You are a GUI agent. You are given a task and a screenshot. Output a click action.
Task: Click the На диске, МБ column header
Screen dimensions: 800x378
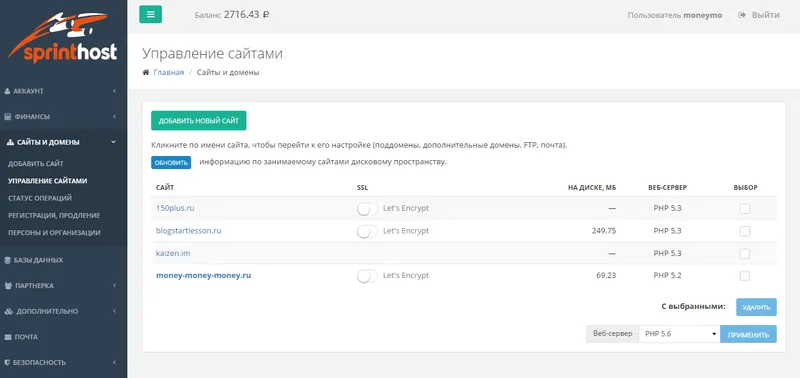pyautogui.click(x=592, y=188)
